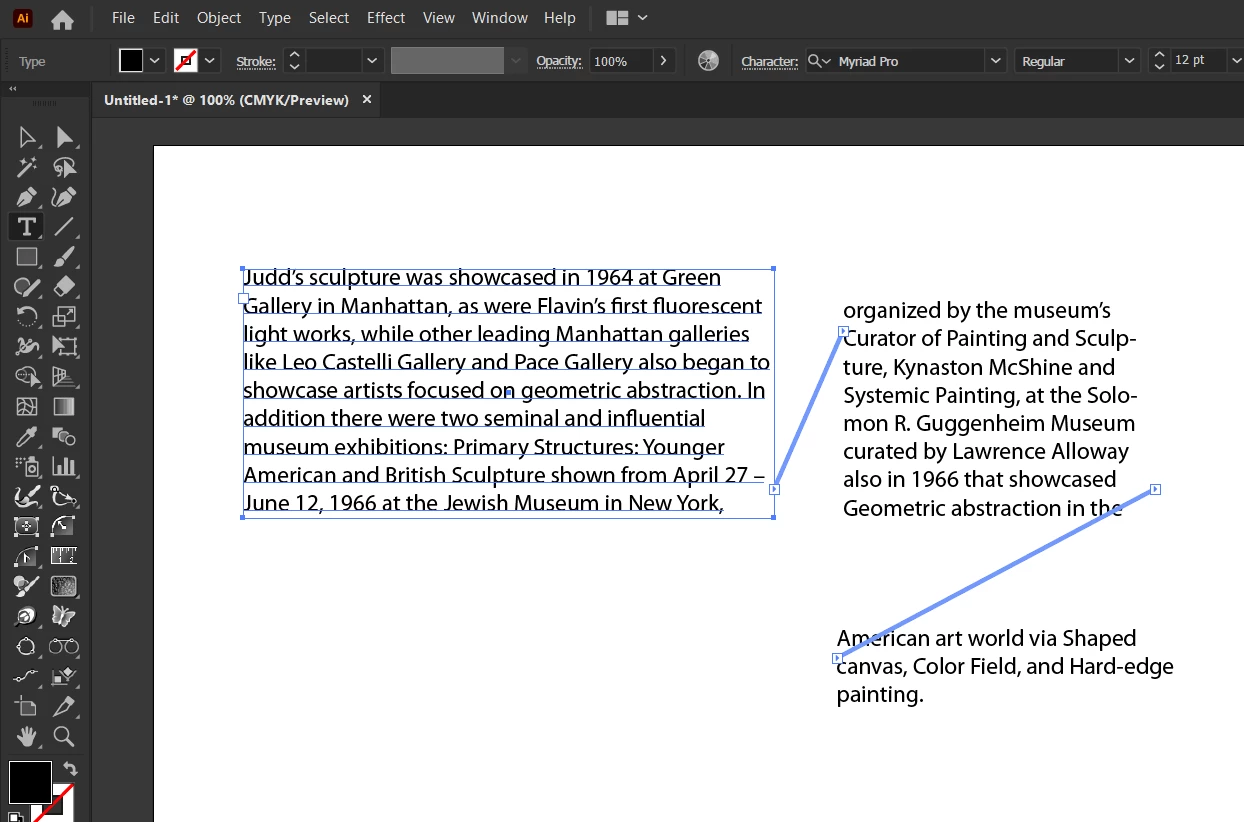
Task: Select the Hand tool
Action: 27,737
